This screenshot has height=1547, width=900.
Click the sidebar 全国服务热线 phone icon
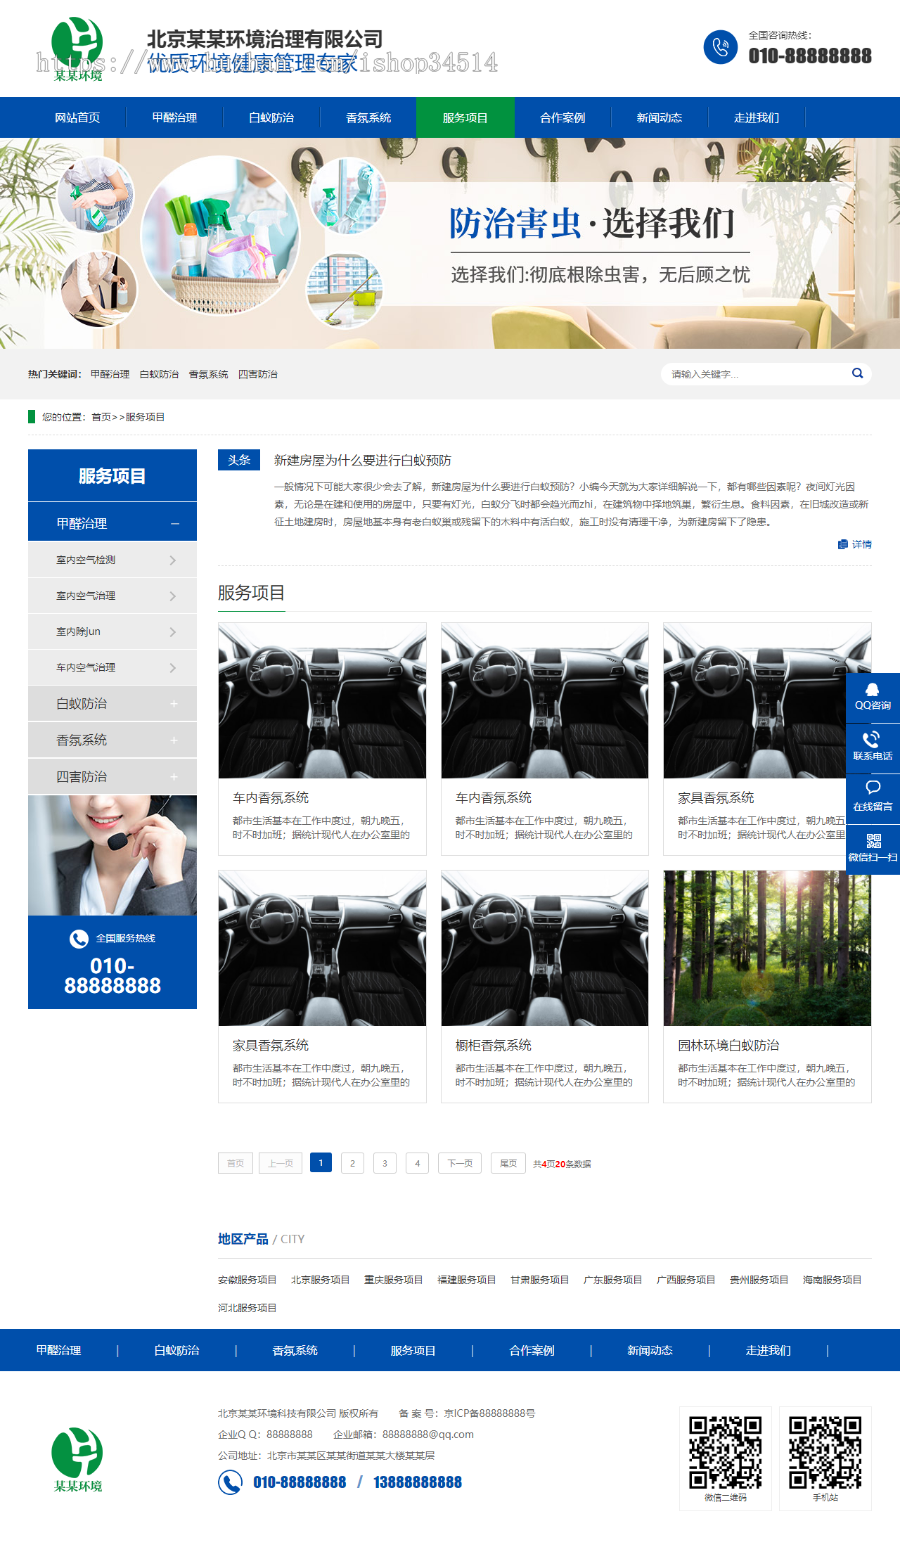pos(79,938)
